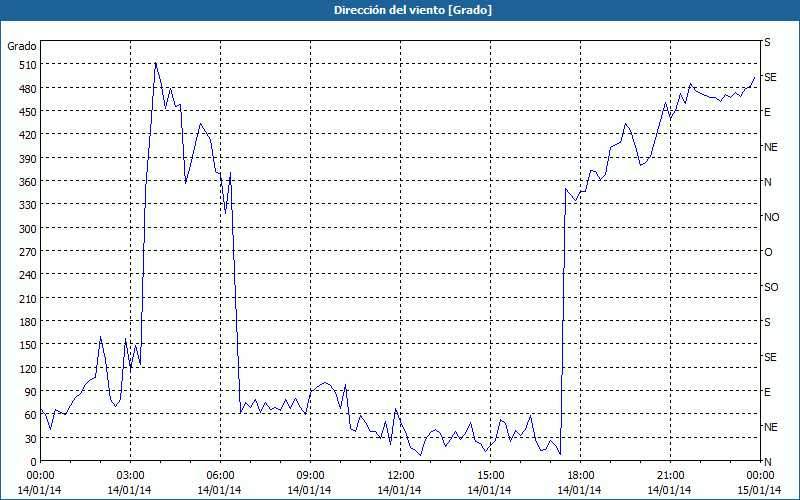The height and width of the screenshot is (500, 800).
Task: Pick the 330 degree axis label
Action: pos(28,205)
